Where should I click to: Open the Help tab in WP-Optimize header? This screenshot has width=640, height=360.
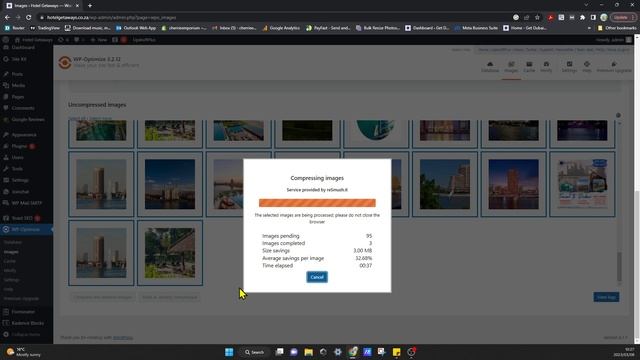tap(587, 67)
